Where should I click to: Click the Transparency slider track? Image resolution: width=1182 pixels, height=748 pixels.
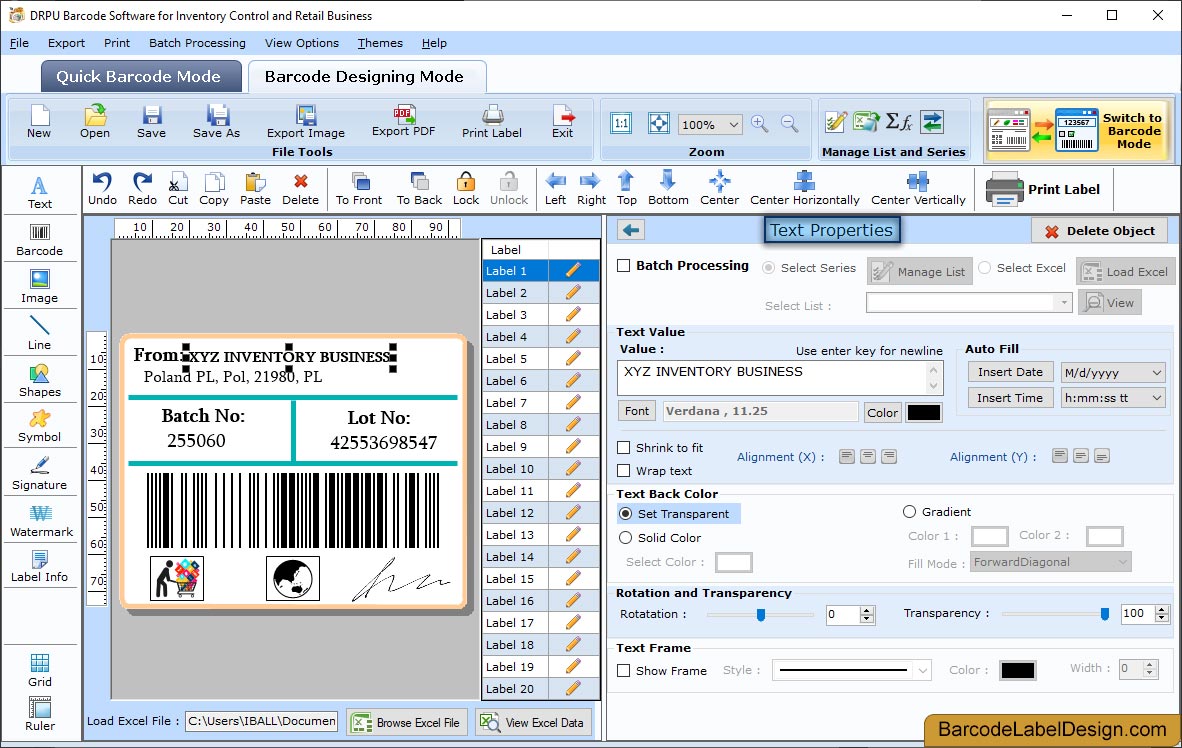coord(1055,615)
